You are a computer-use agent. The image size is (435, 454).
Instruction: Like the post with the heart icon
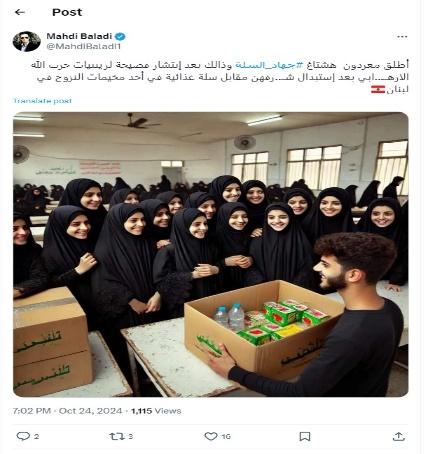coord(211,436)
